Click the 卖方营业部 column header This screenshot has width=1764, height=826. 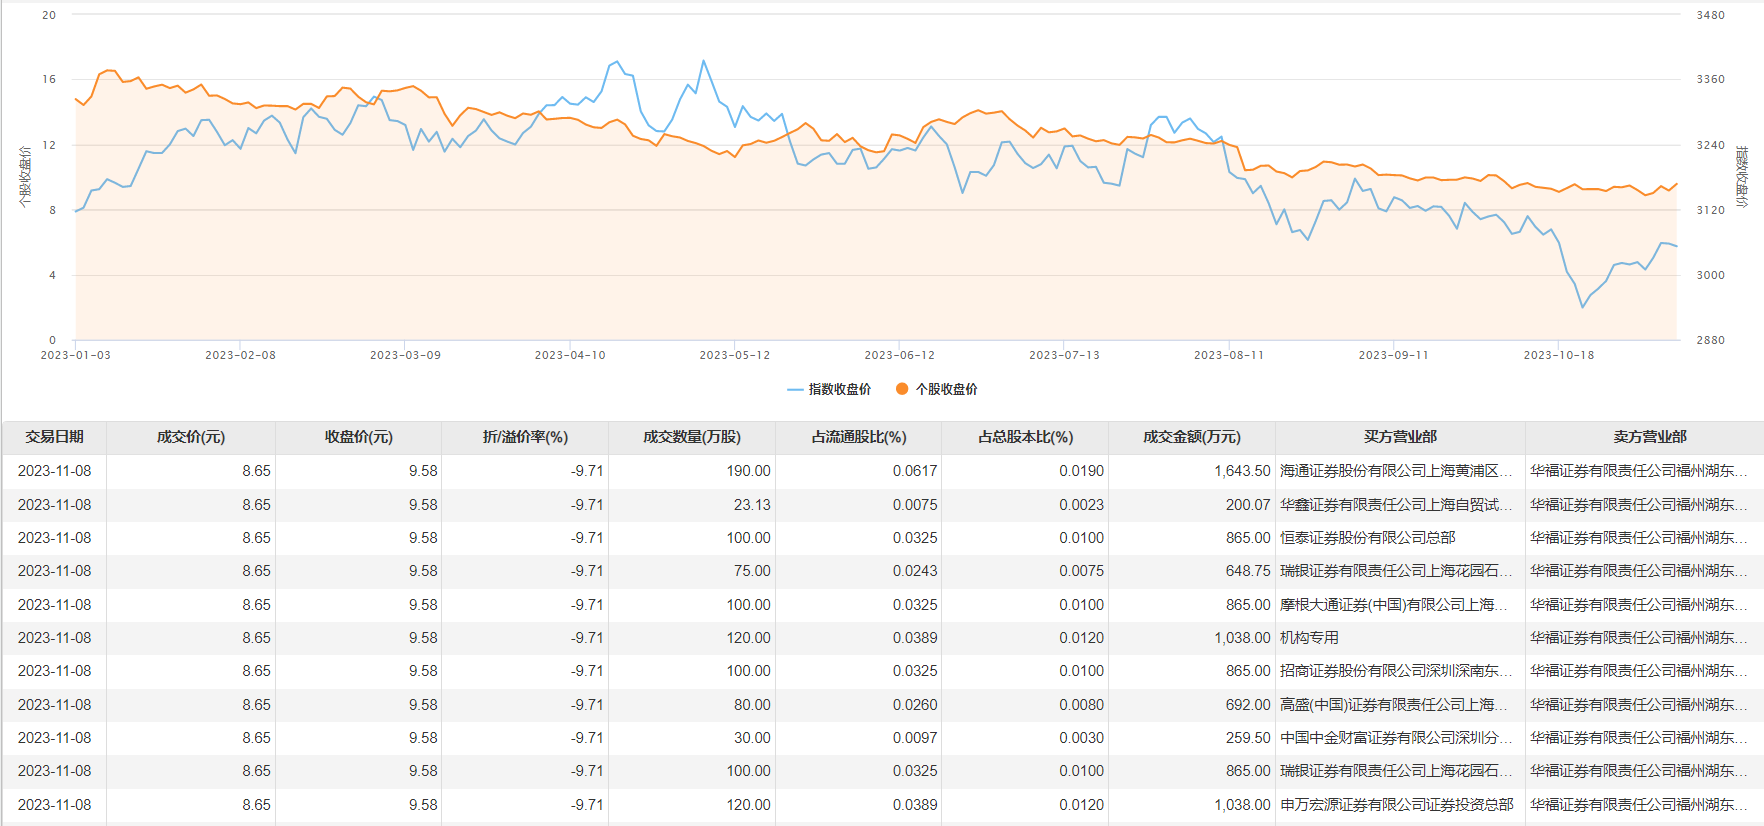pos(1650,437)
